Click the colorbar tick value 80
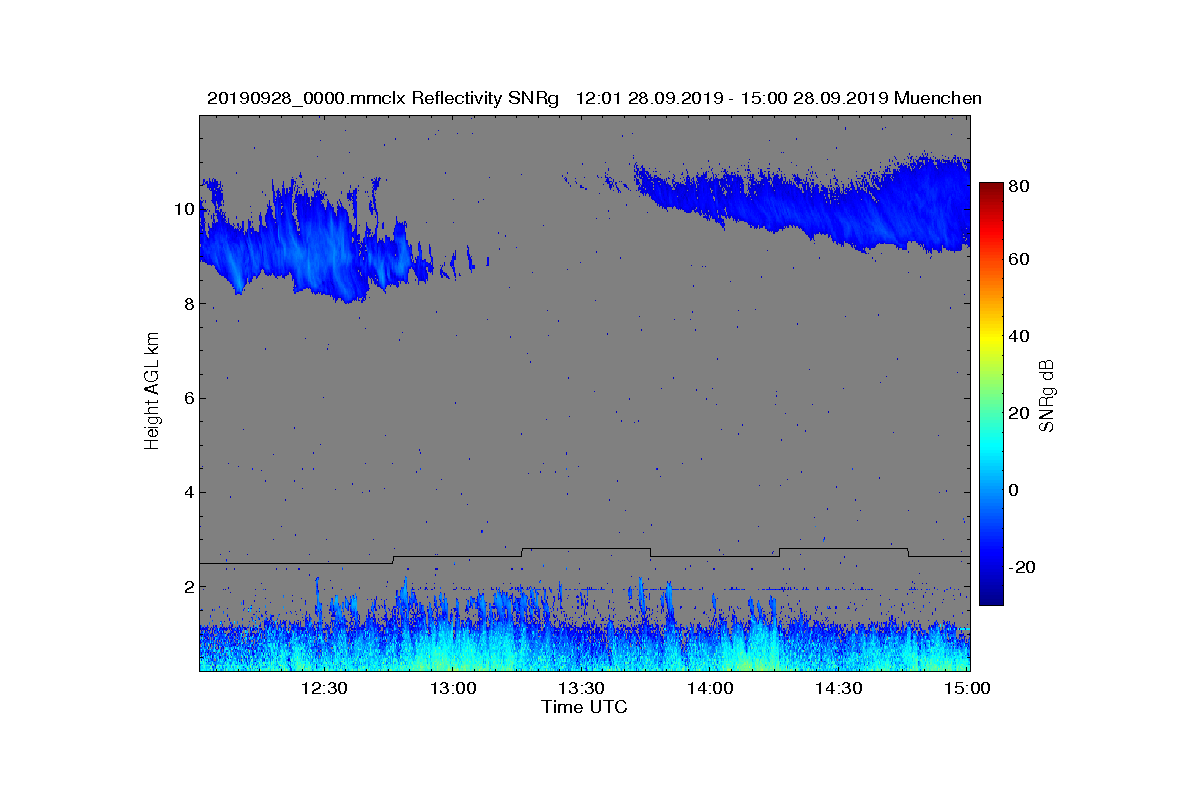 [1020, 186]
